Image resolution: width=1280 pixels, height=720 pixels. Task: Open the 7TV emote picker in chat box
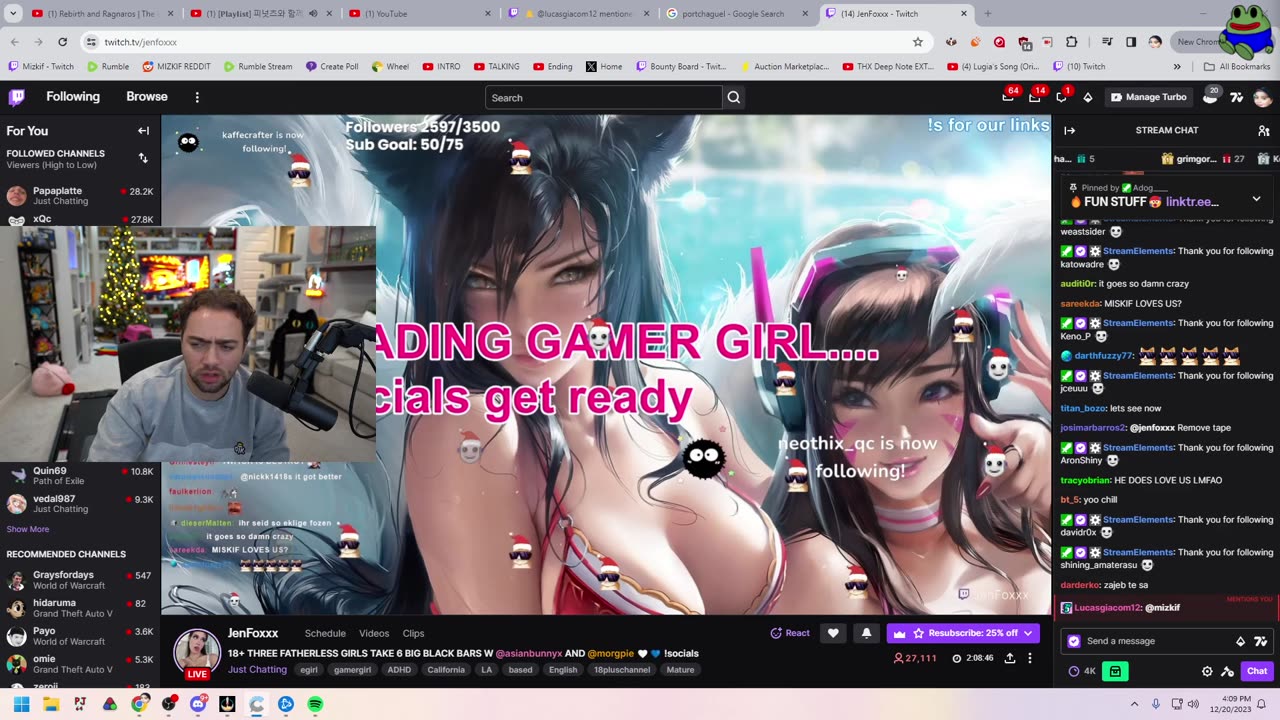(1260, 641)
